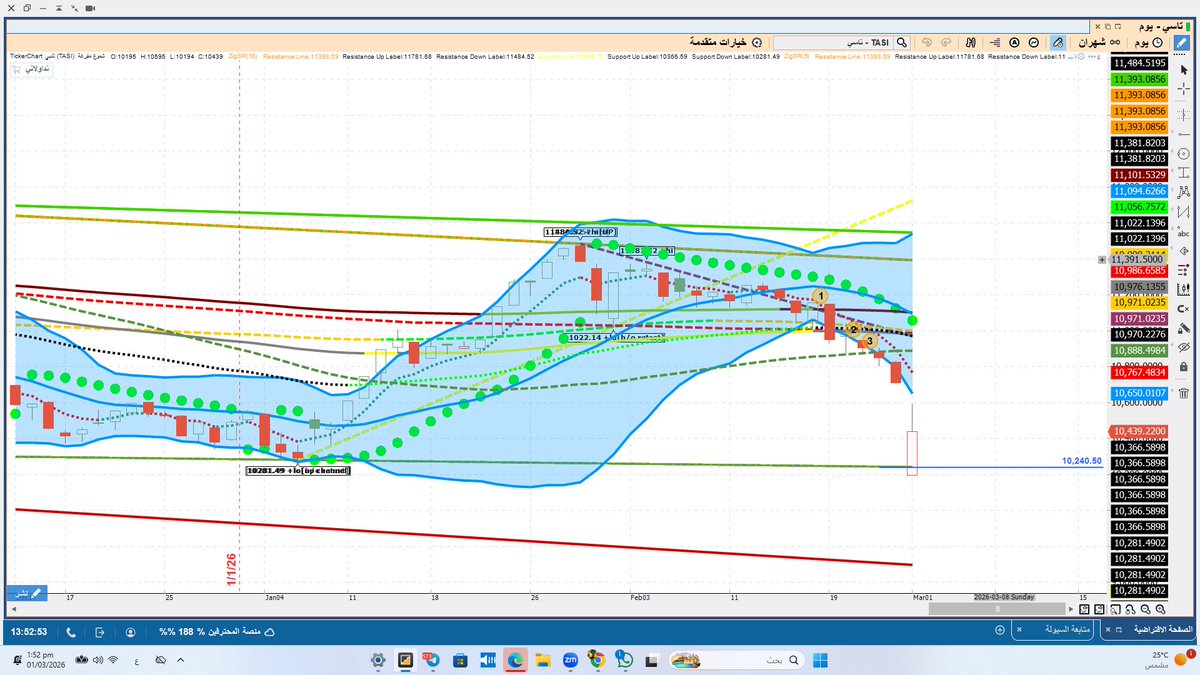Click the undo arrow in toolbar
The width and height of the screenshot is (1200, 675).
pyautogui.click(x=927, y=43)
